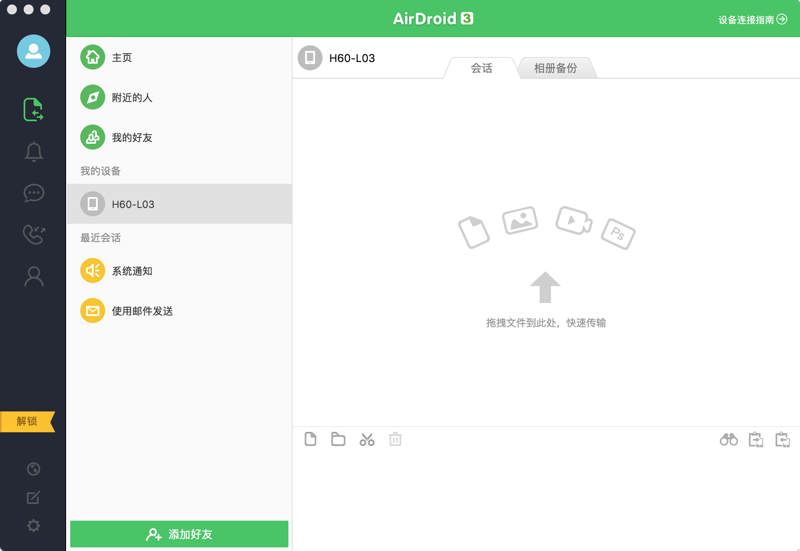Click the 添加好友 add friend button
Viewport: 800px width, 551px height.
179,534
